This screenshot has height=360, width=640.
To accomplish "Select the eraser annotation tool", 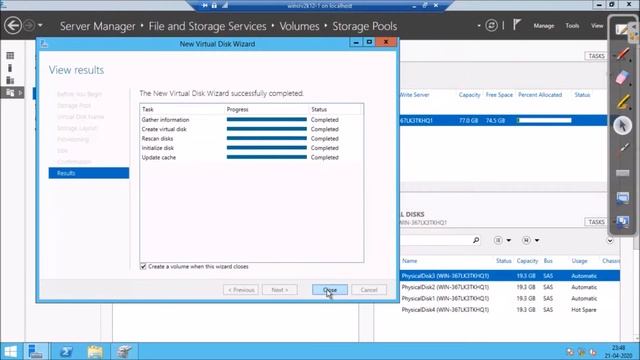I will [x=622, y=78].
